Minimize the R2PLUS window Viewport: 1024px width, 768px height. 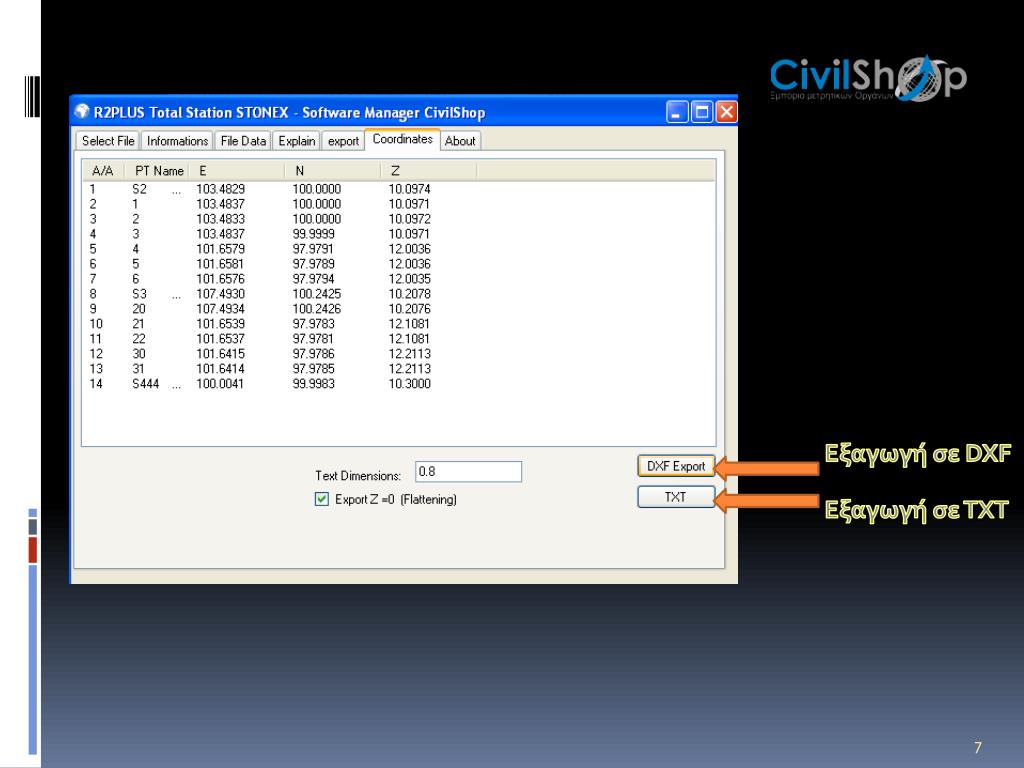[677, 112]
